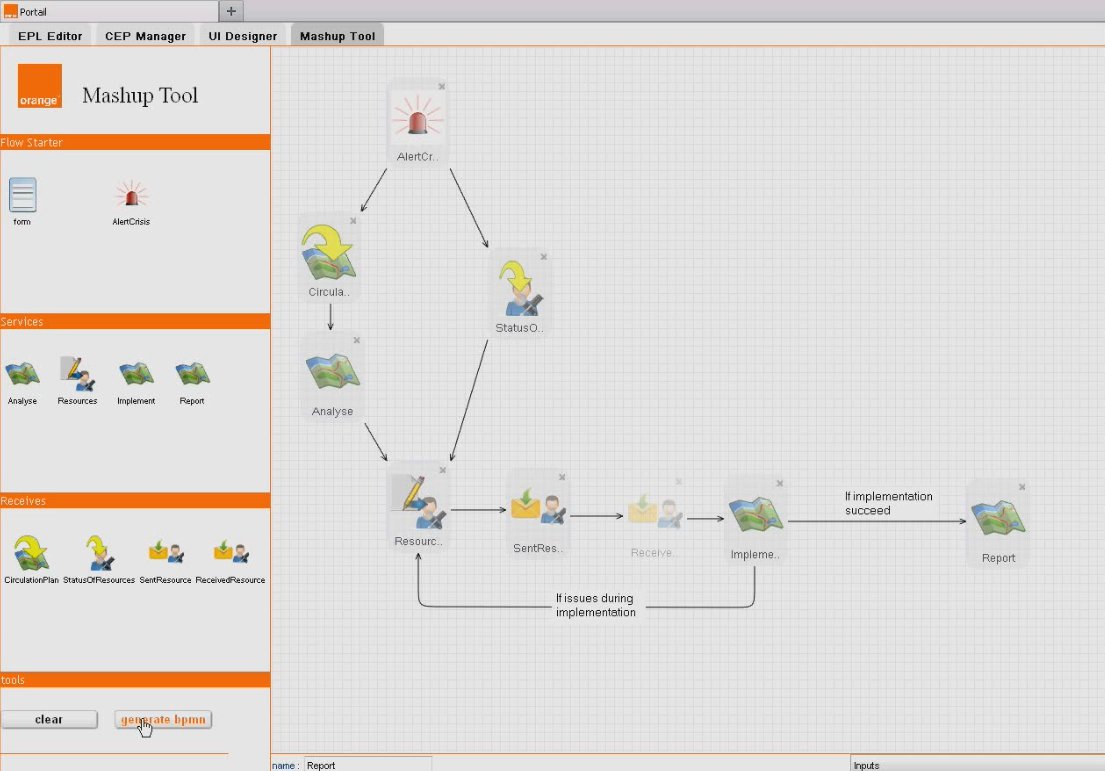This screenshot has width=1105, height=771.
Task: Pick the Resources service in palette
Action: tap(77, 374)
